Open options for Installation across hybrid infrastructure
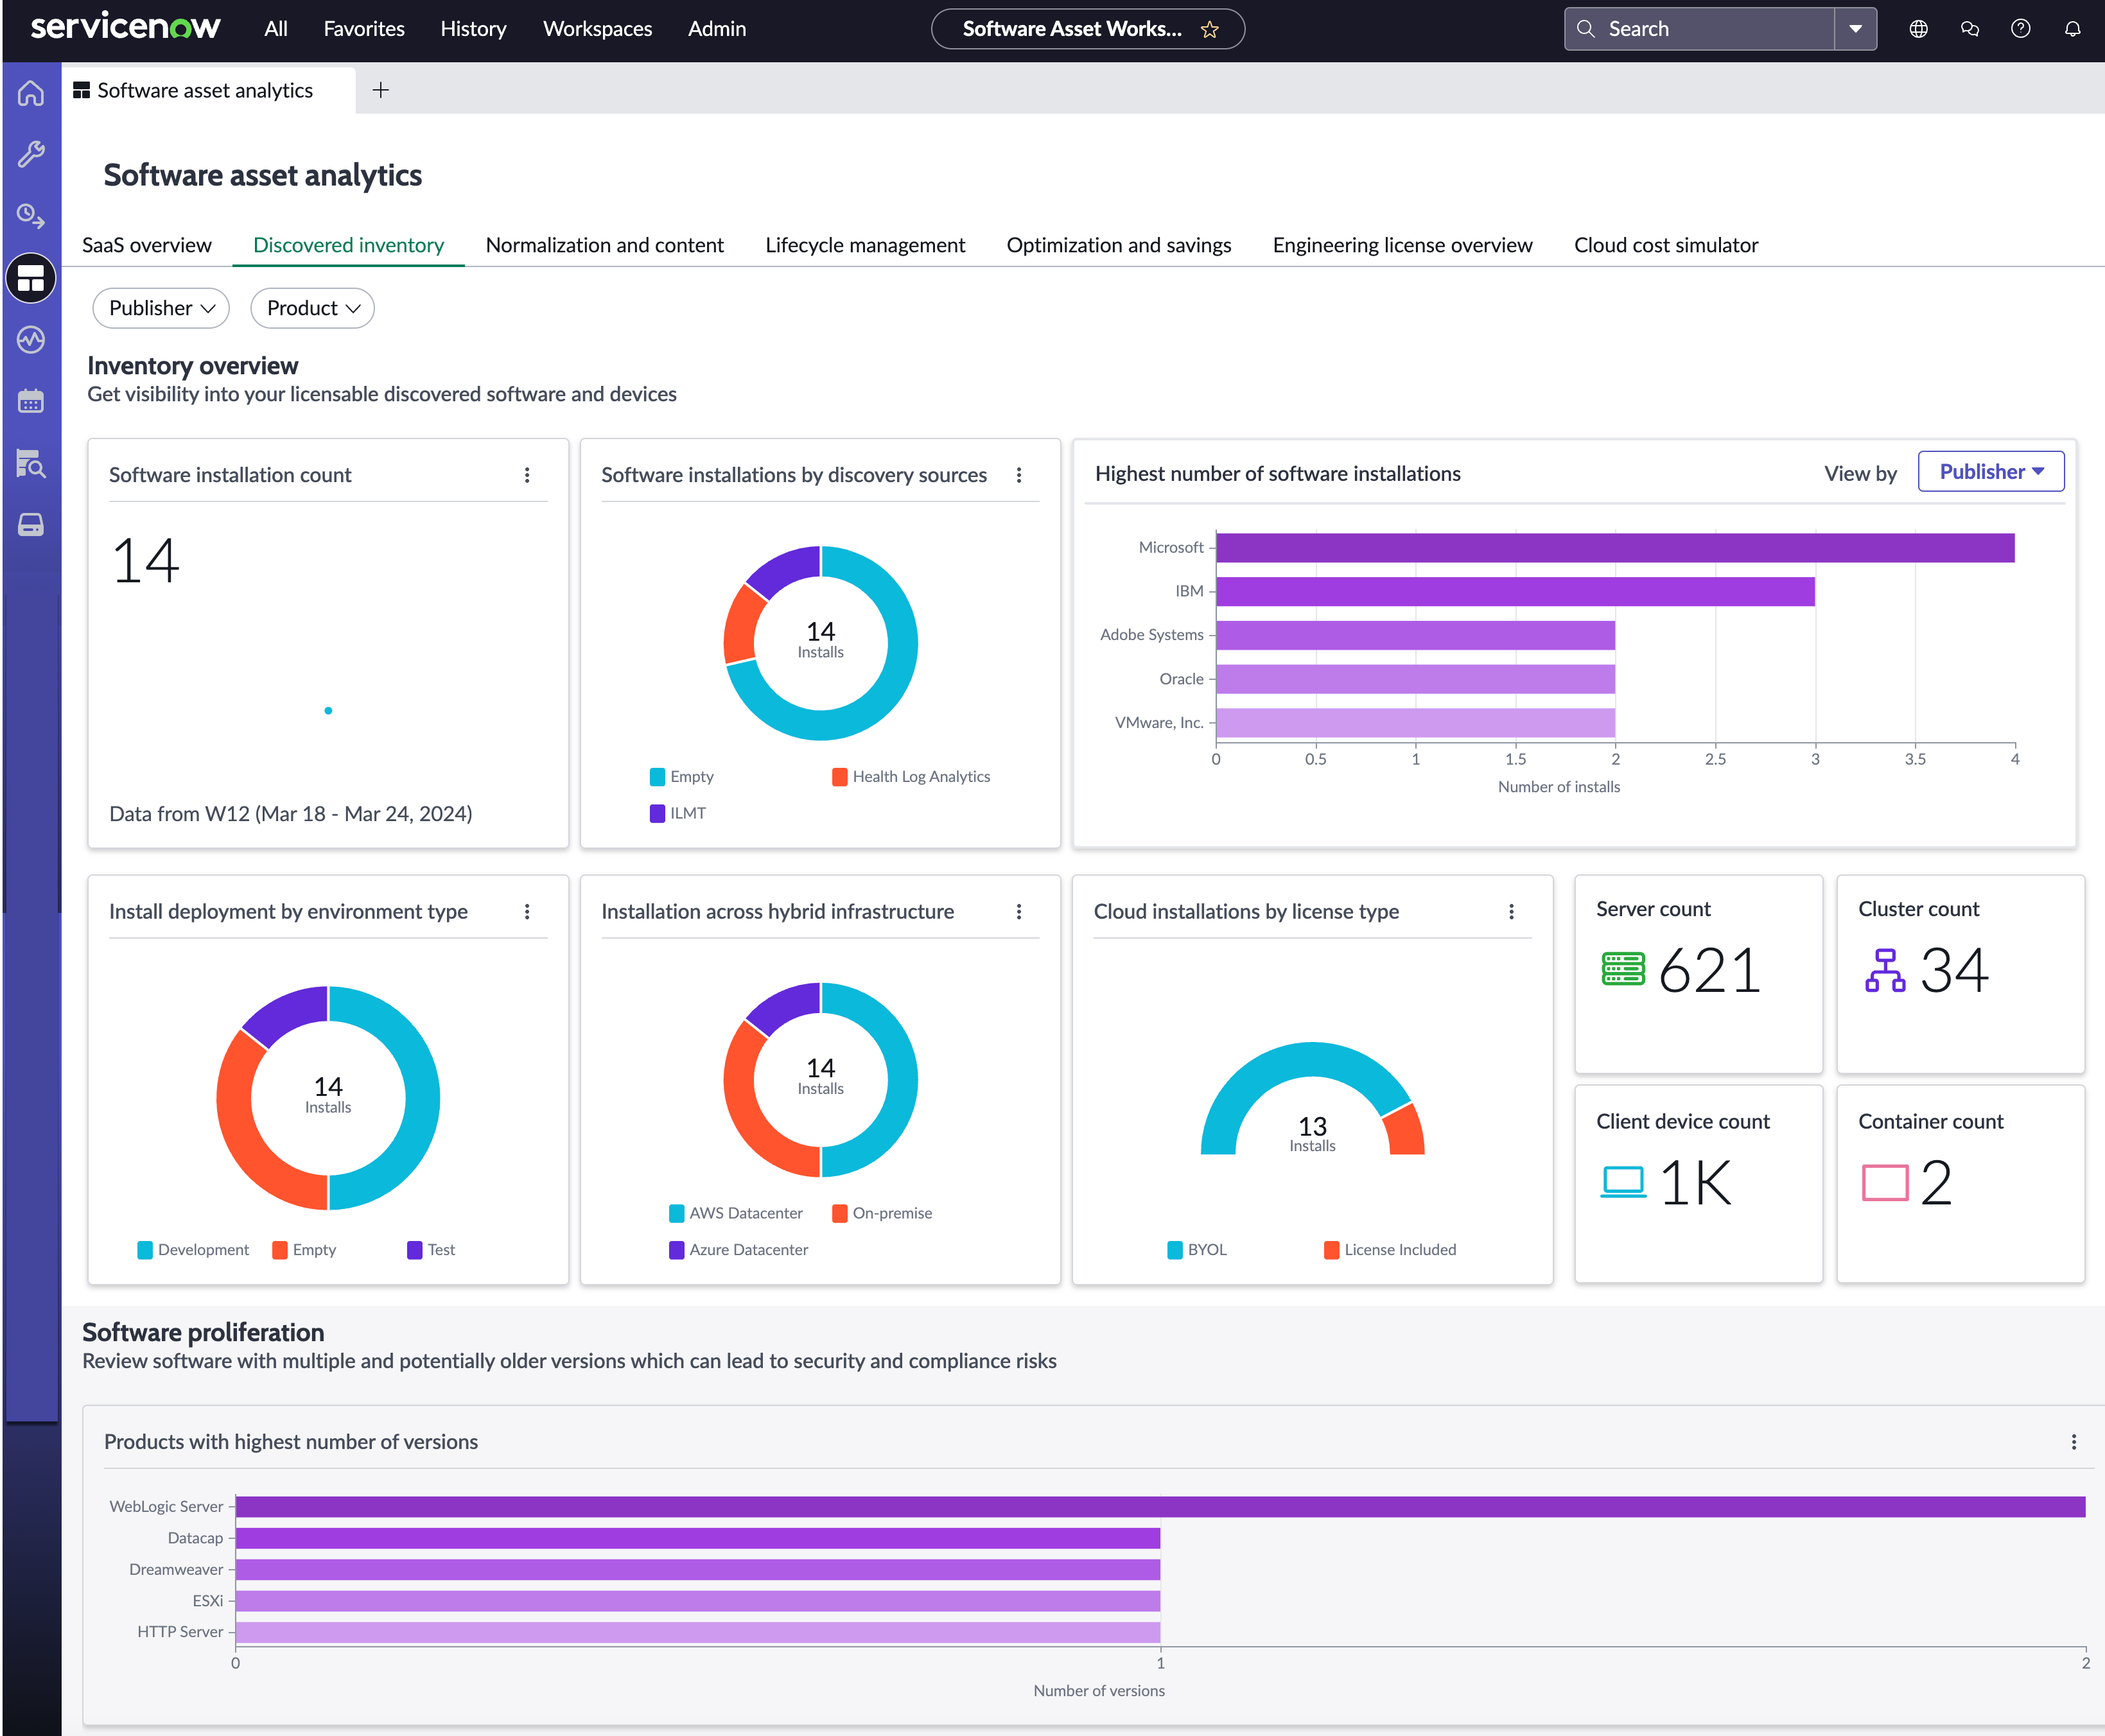This screenshot has height=1736, width=2105. pos(1019,911)
